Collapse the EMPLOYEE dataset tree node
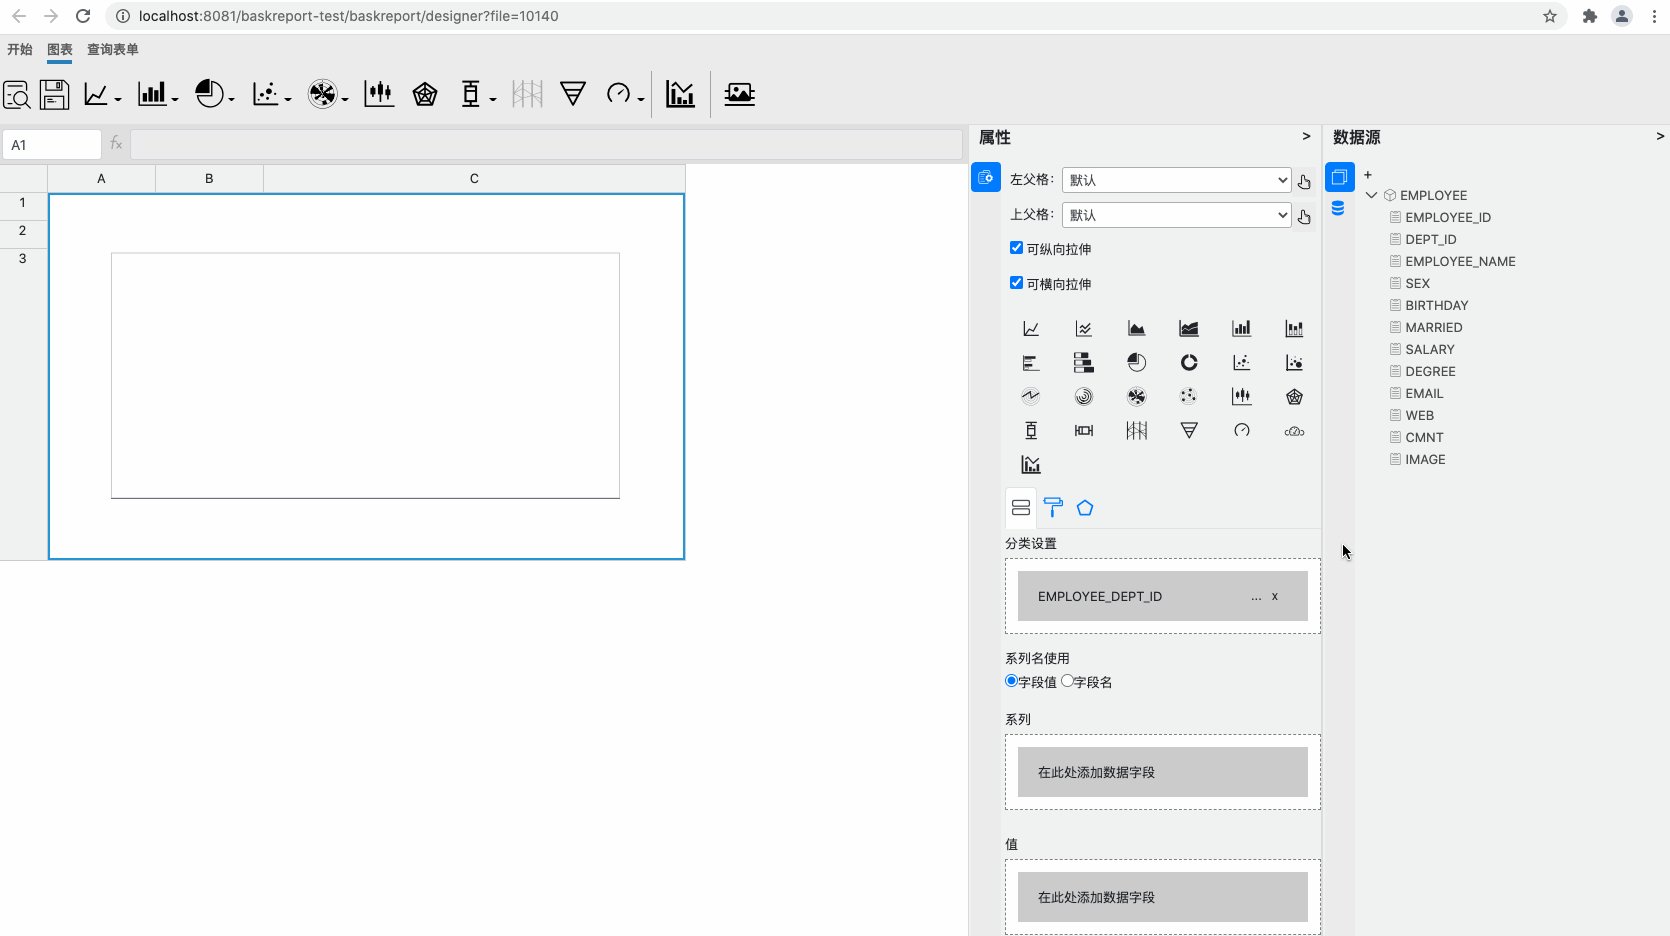 click(1372, 195)
